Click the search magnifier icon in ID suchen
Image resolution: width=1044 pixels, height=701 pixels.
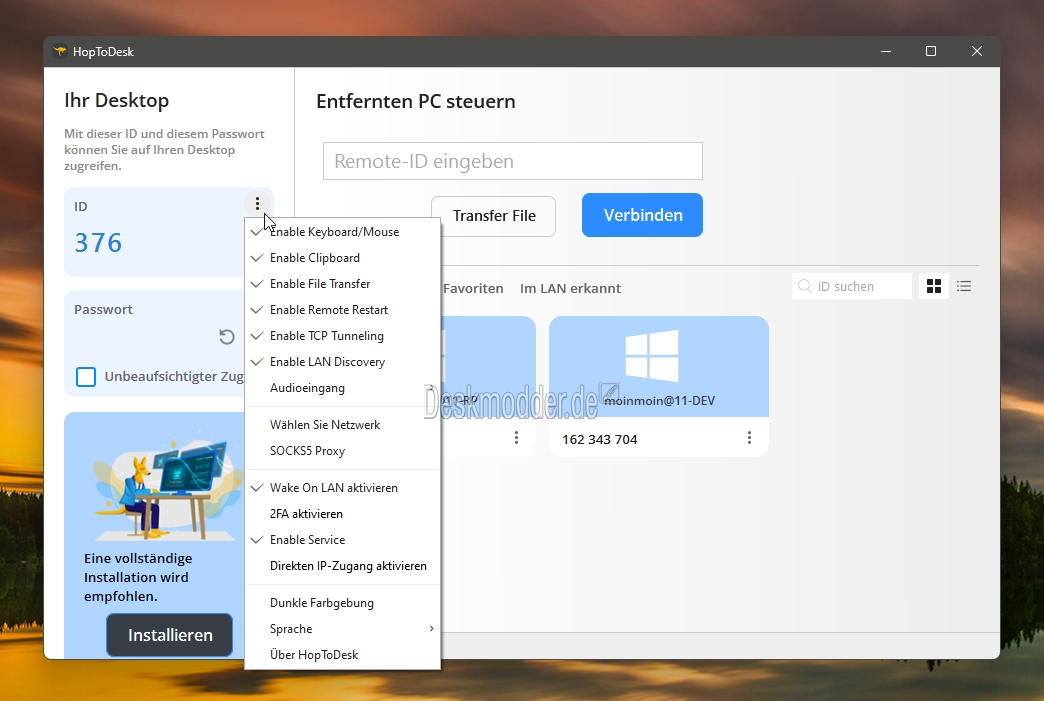coord(804,286)
